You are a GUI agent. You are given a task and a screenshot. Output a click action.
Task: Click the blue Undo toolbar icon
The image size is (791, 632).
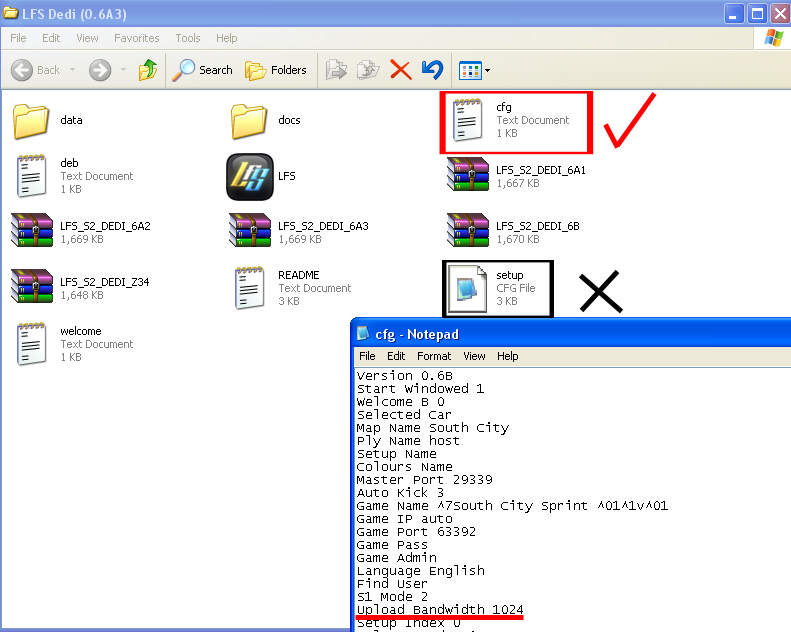click(432, 70)
